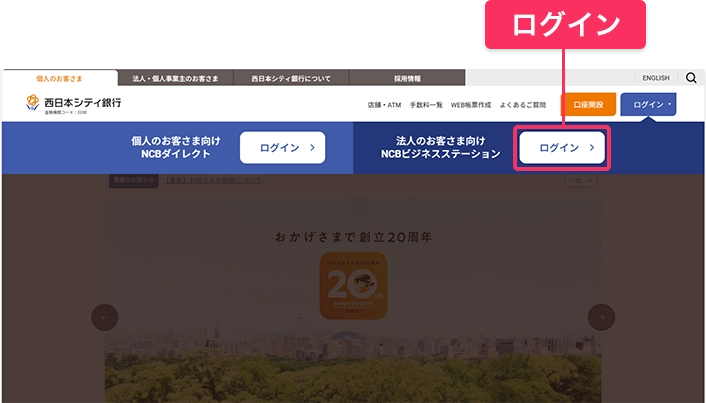
Task: Go to next carousel slide arrow
Action: click(x=601, y=317)
